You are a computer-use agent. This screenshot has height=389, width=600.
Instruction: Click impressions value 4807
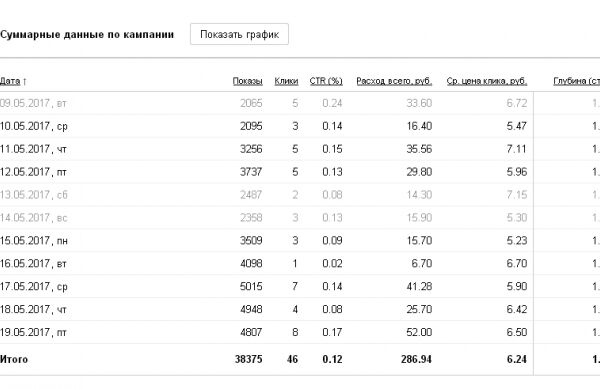click(x=251, y=332)
